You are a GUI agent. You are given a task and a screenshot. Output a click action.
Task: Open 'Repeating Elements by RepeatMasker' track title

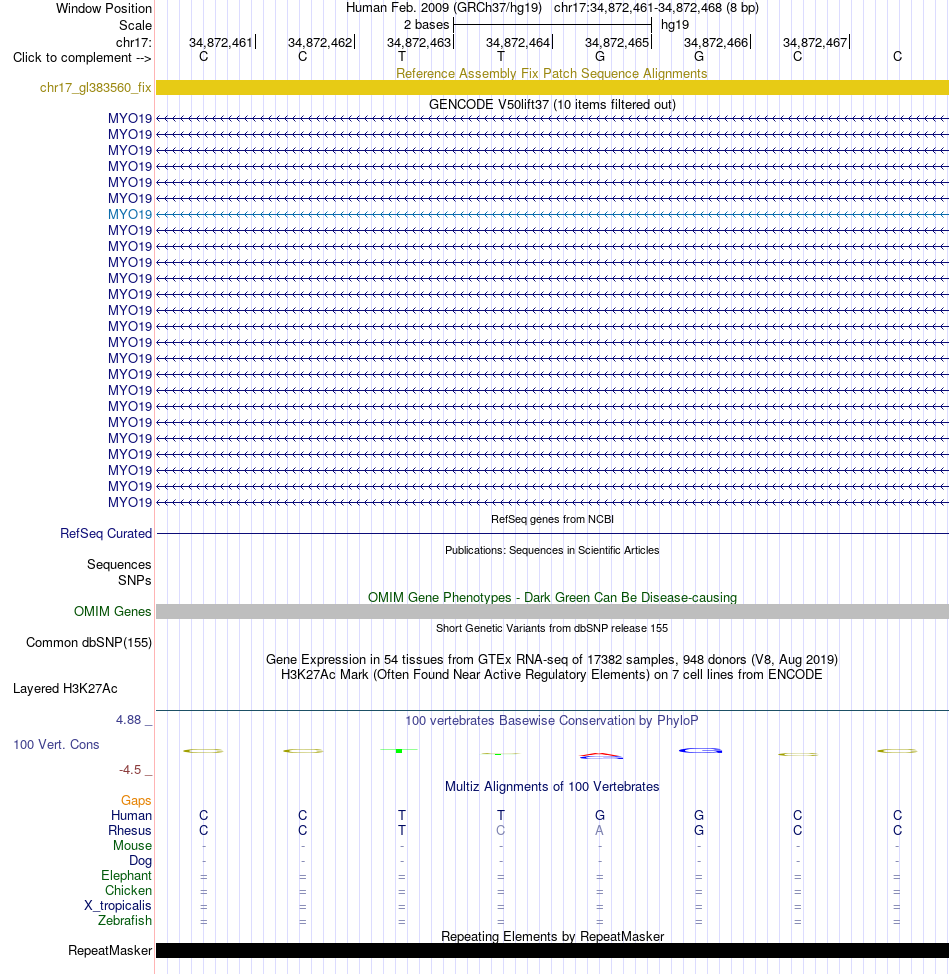552,936
